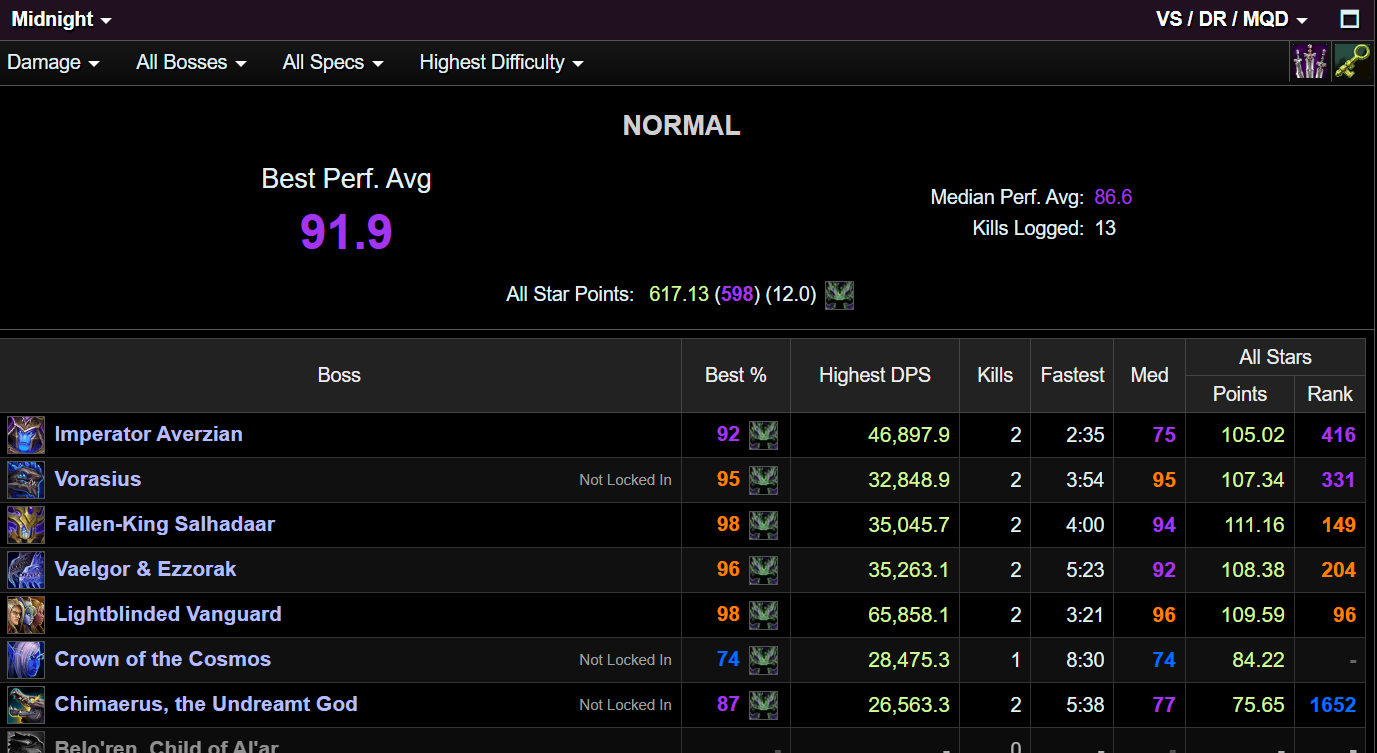Image resolution: width=1377 pixels, height=753 pixels.
Task: Click the golden key Mythic+ icon
Action: pyautogui.click(x=1351, y=62)
